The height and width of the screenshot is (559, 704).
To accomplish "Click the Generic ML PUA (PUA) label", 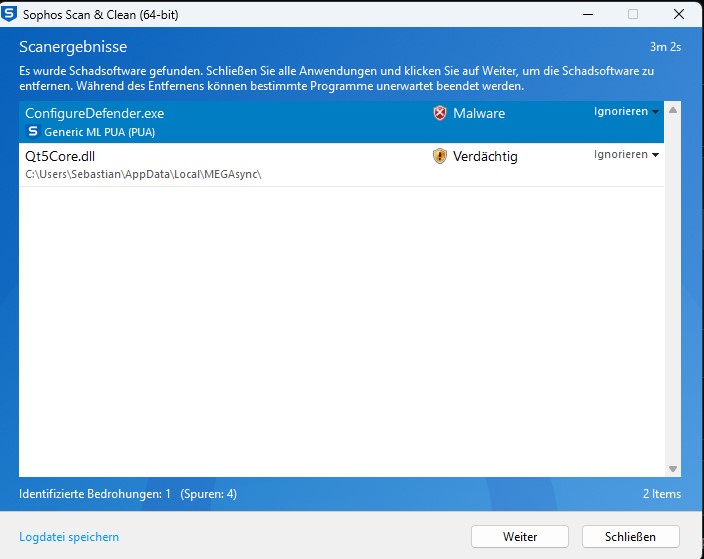I will tap(100, 132).
